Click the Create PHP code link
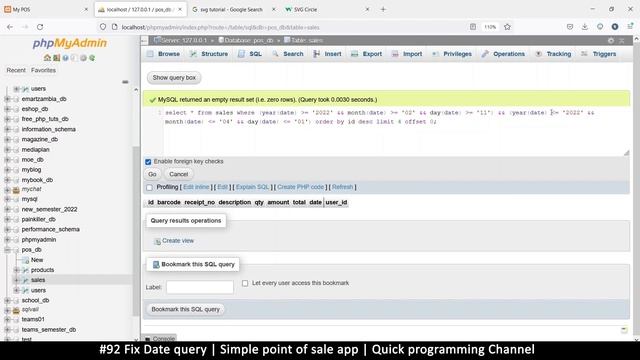Screen dimensions: 640x360 300,187
